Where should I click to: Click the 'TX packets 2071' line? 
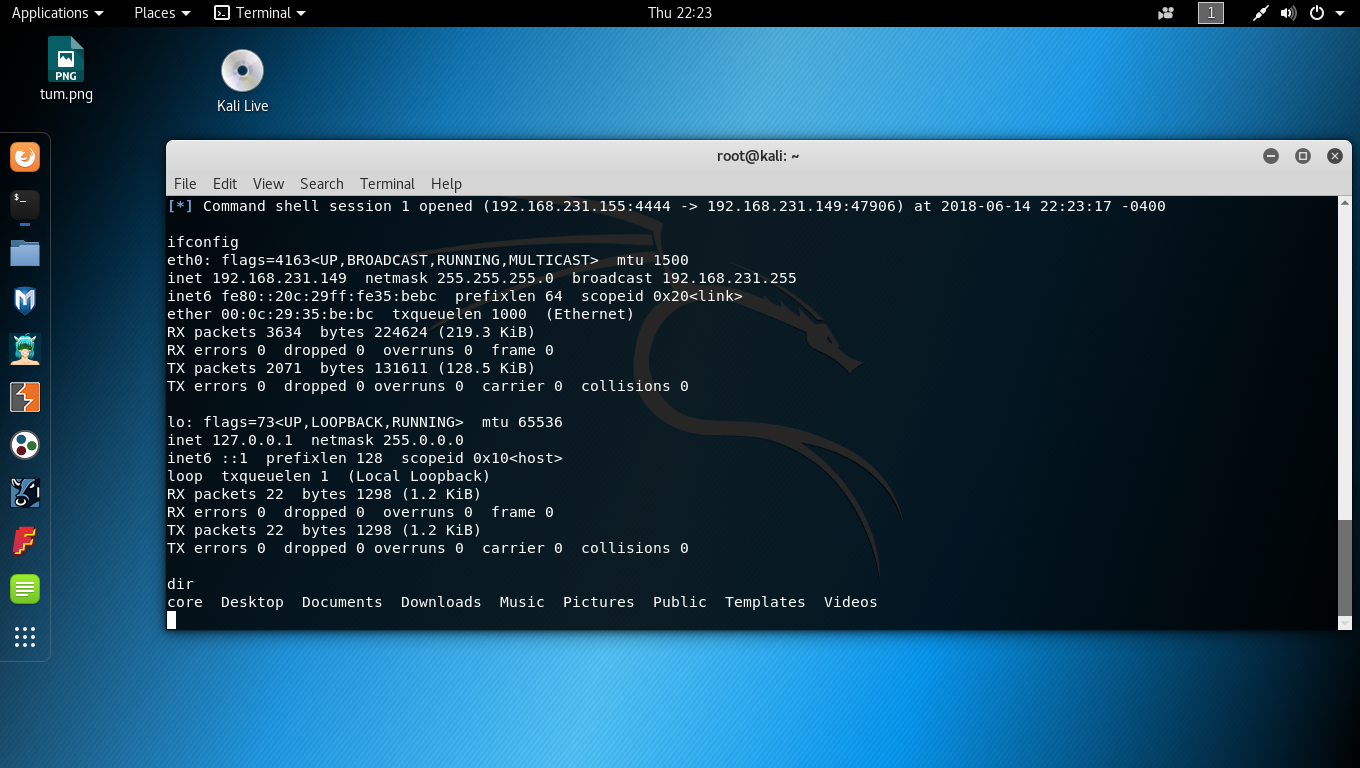coord(351,368)
